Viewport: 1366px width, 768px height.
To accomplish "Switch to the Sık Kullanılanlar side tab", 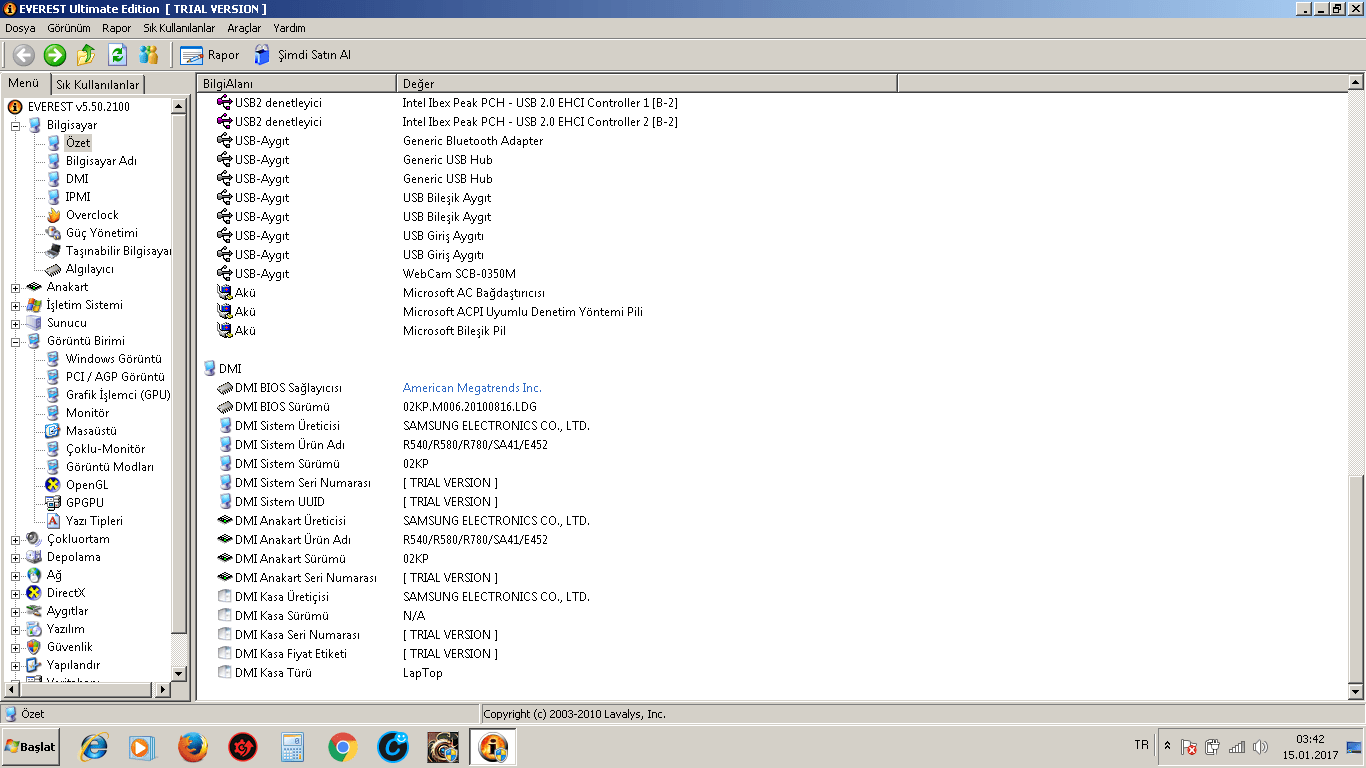I will (97, 85).
